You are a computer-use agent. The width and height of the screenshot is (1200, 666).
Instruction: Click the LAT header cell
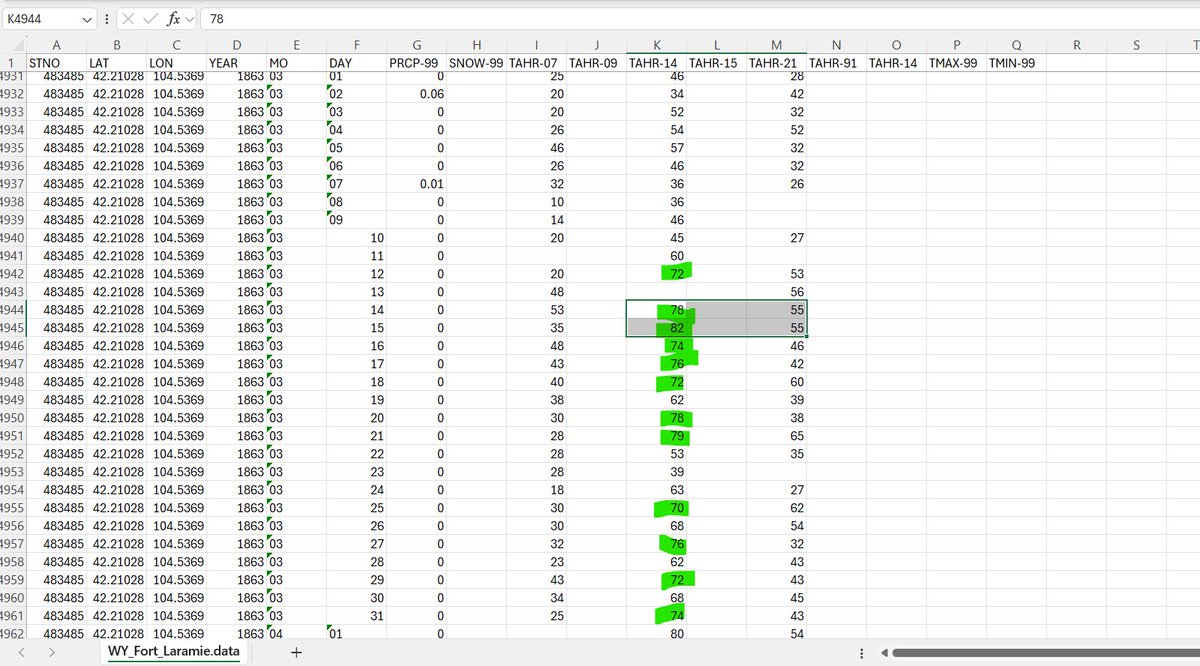(116, 63)
